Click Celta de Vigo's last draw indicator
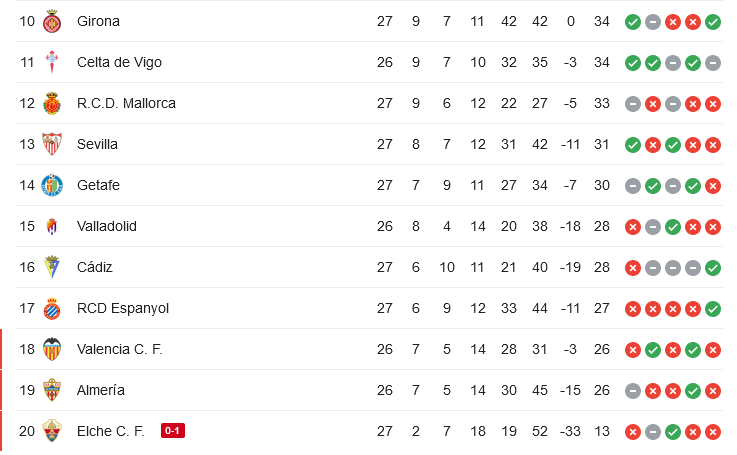 click(713, 63)
